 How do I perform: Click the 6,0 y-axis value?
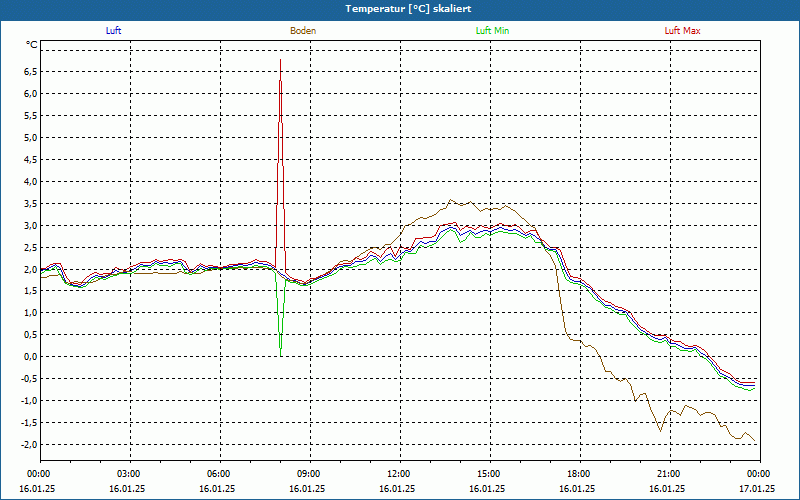pyautogui.click(x=31, y=94)
